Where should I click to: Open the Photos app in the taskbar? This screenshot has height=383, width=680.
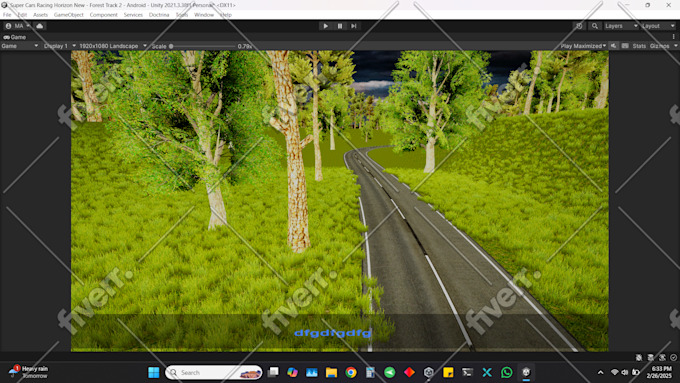312,372
